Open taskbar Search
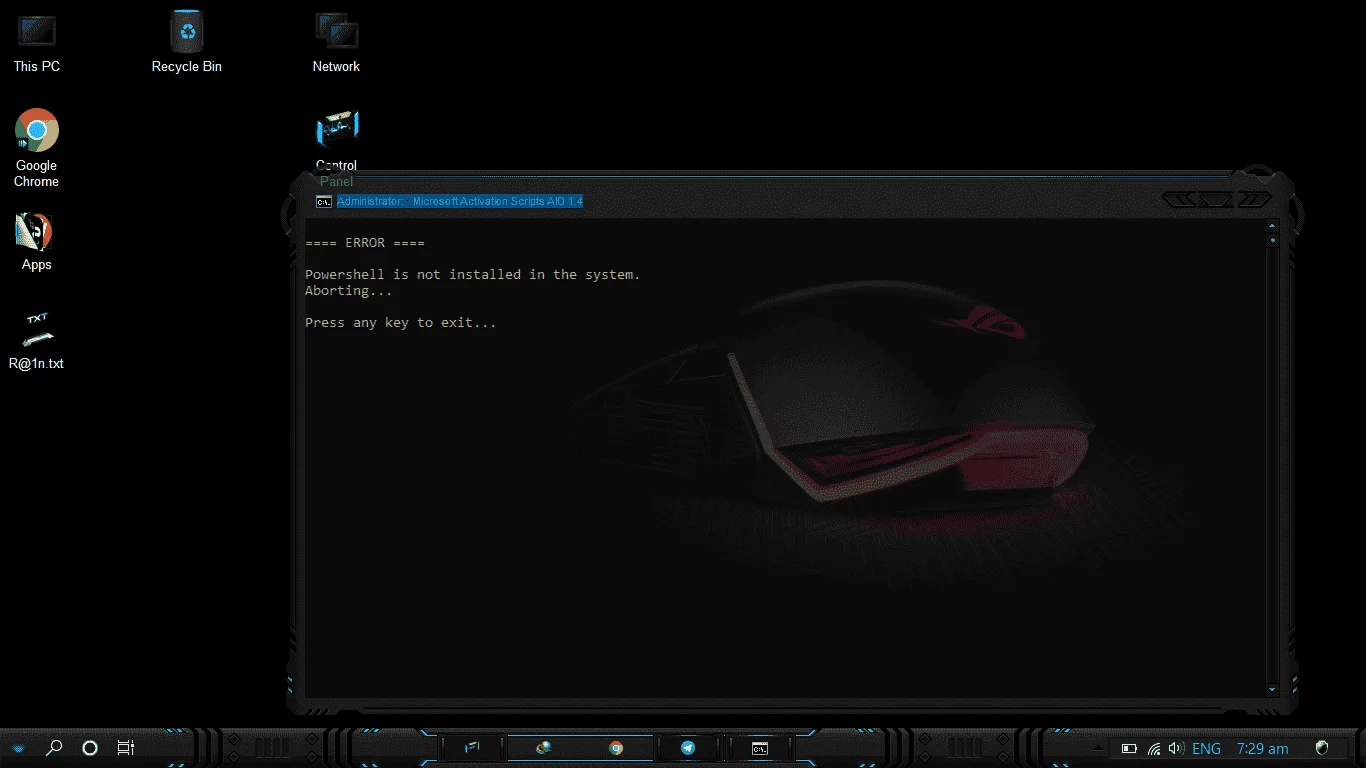Screen dimensions: 1366x768 pyautogui.click(x=55, y=747)
